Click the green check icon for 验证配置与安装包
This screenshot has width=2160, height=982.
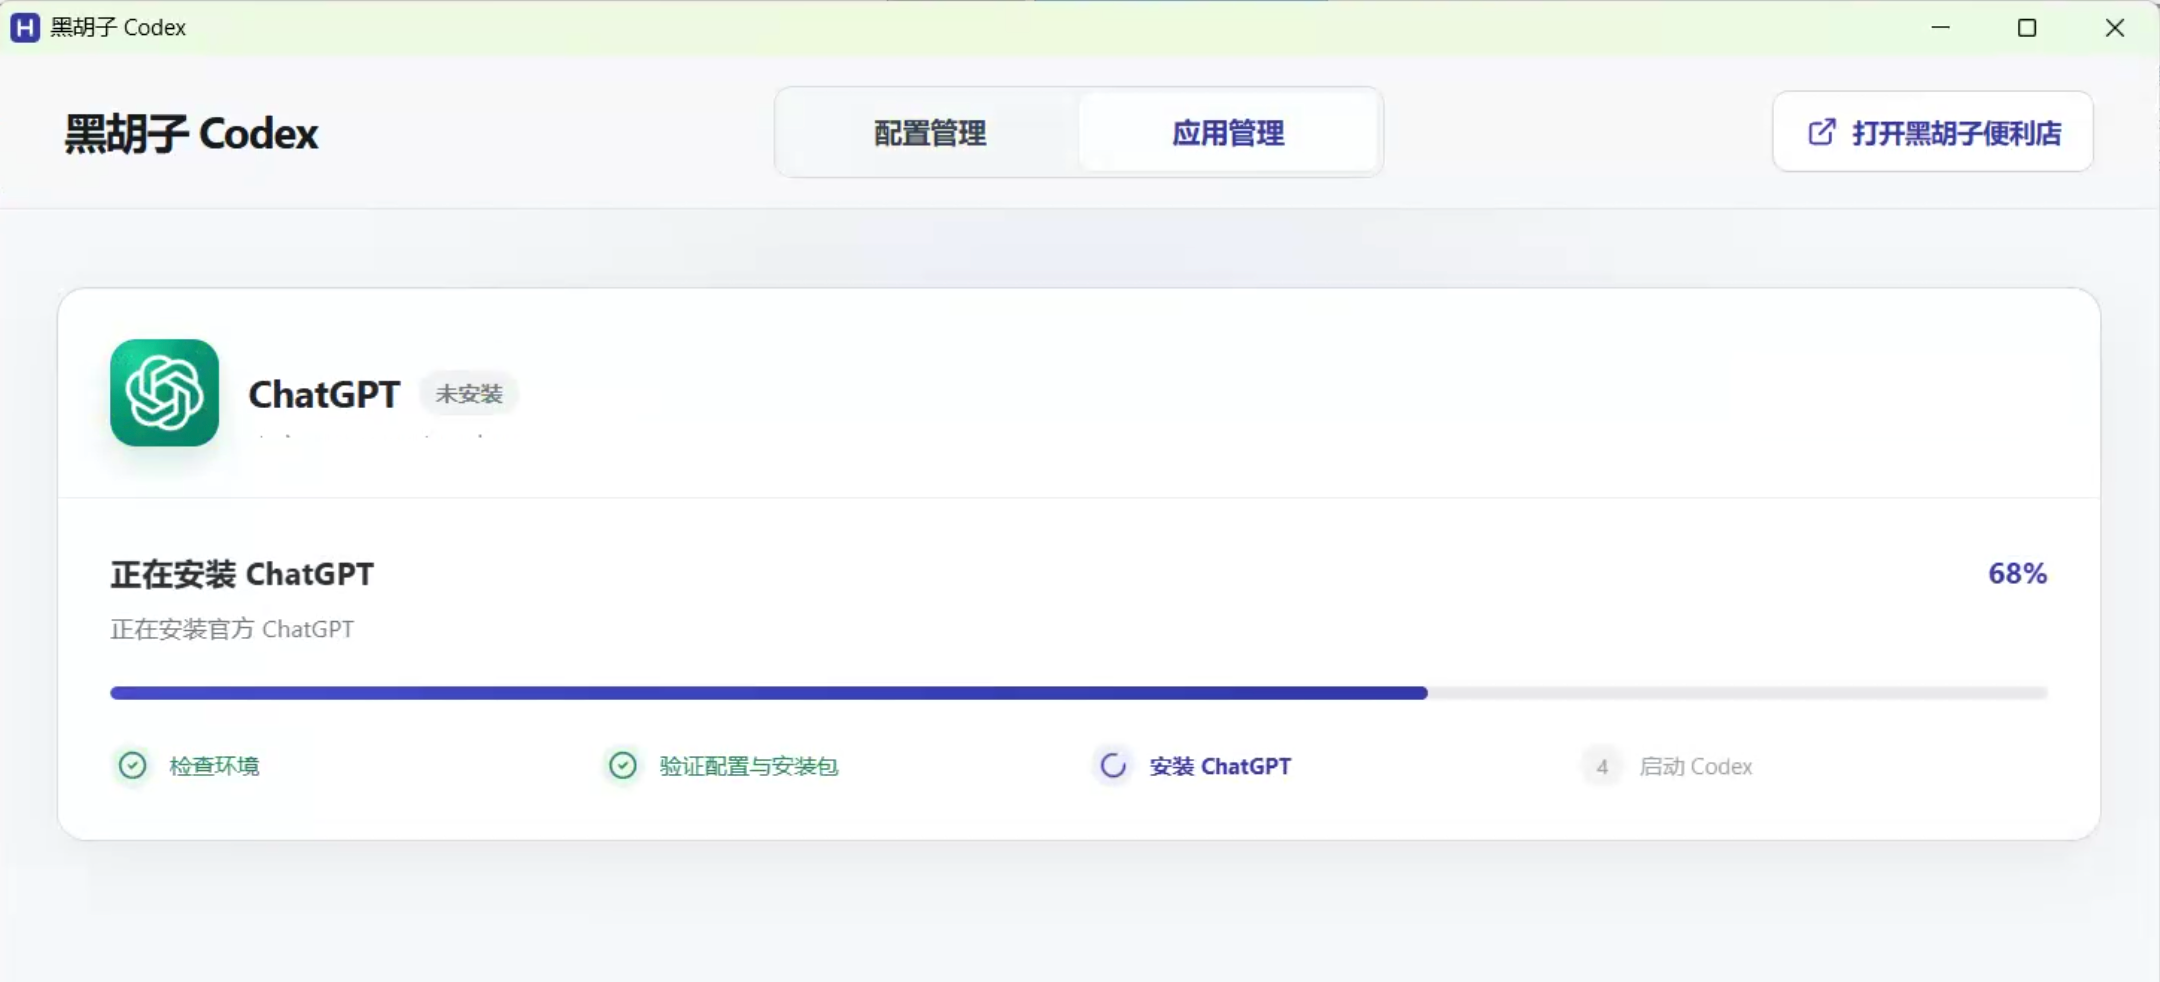click(x=622, y=766)
